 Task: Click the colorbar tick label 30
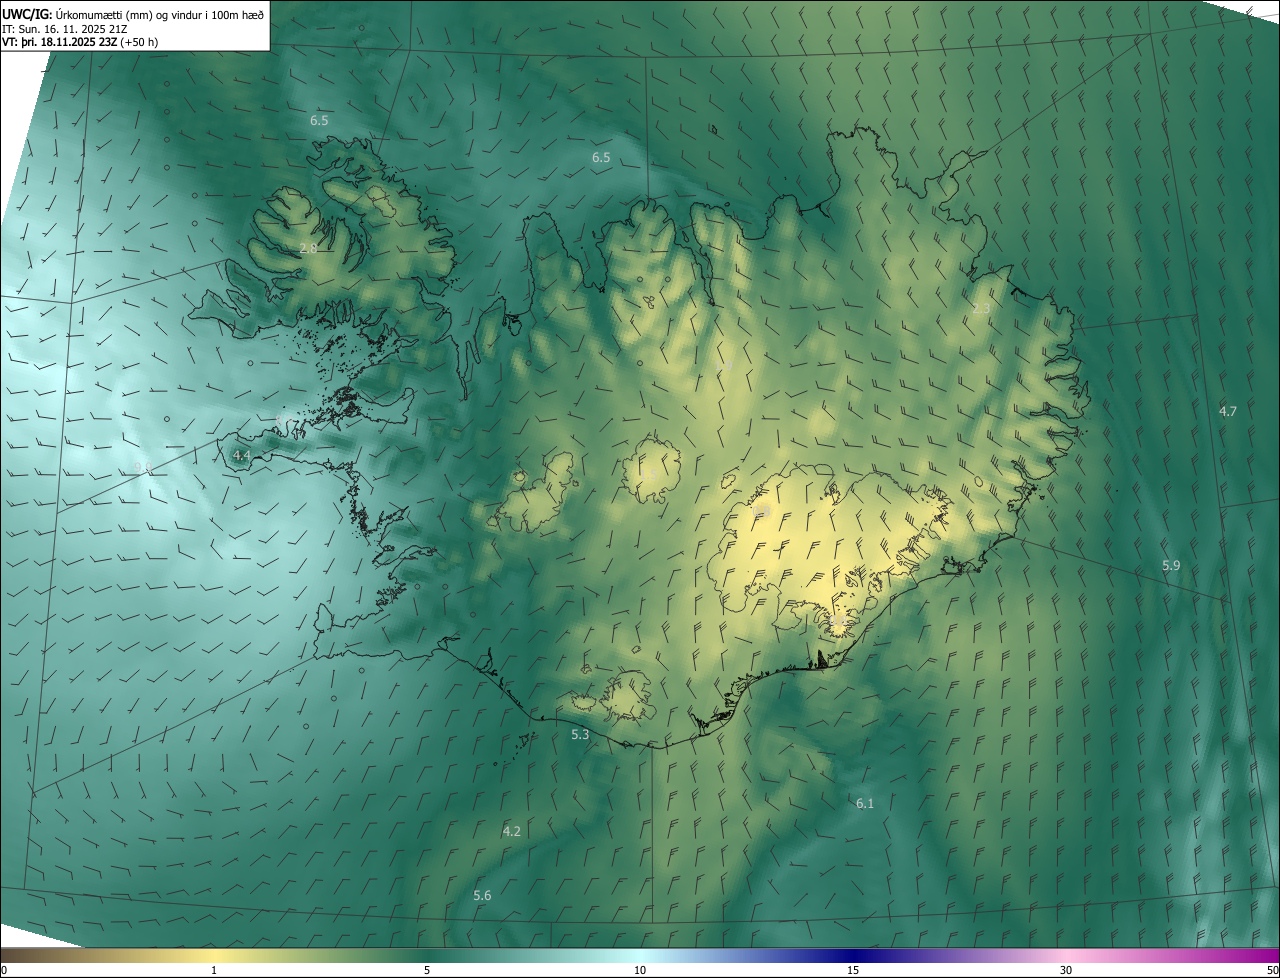pos(1066,970)
